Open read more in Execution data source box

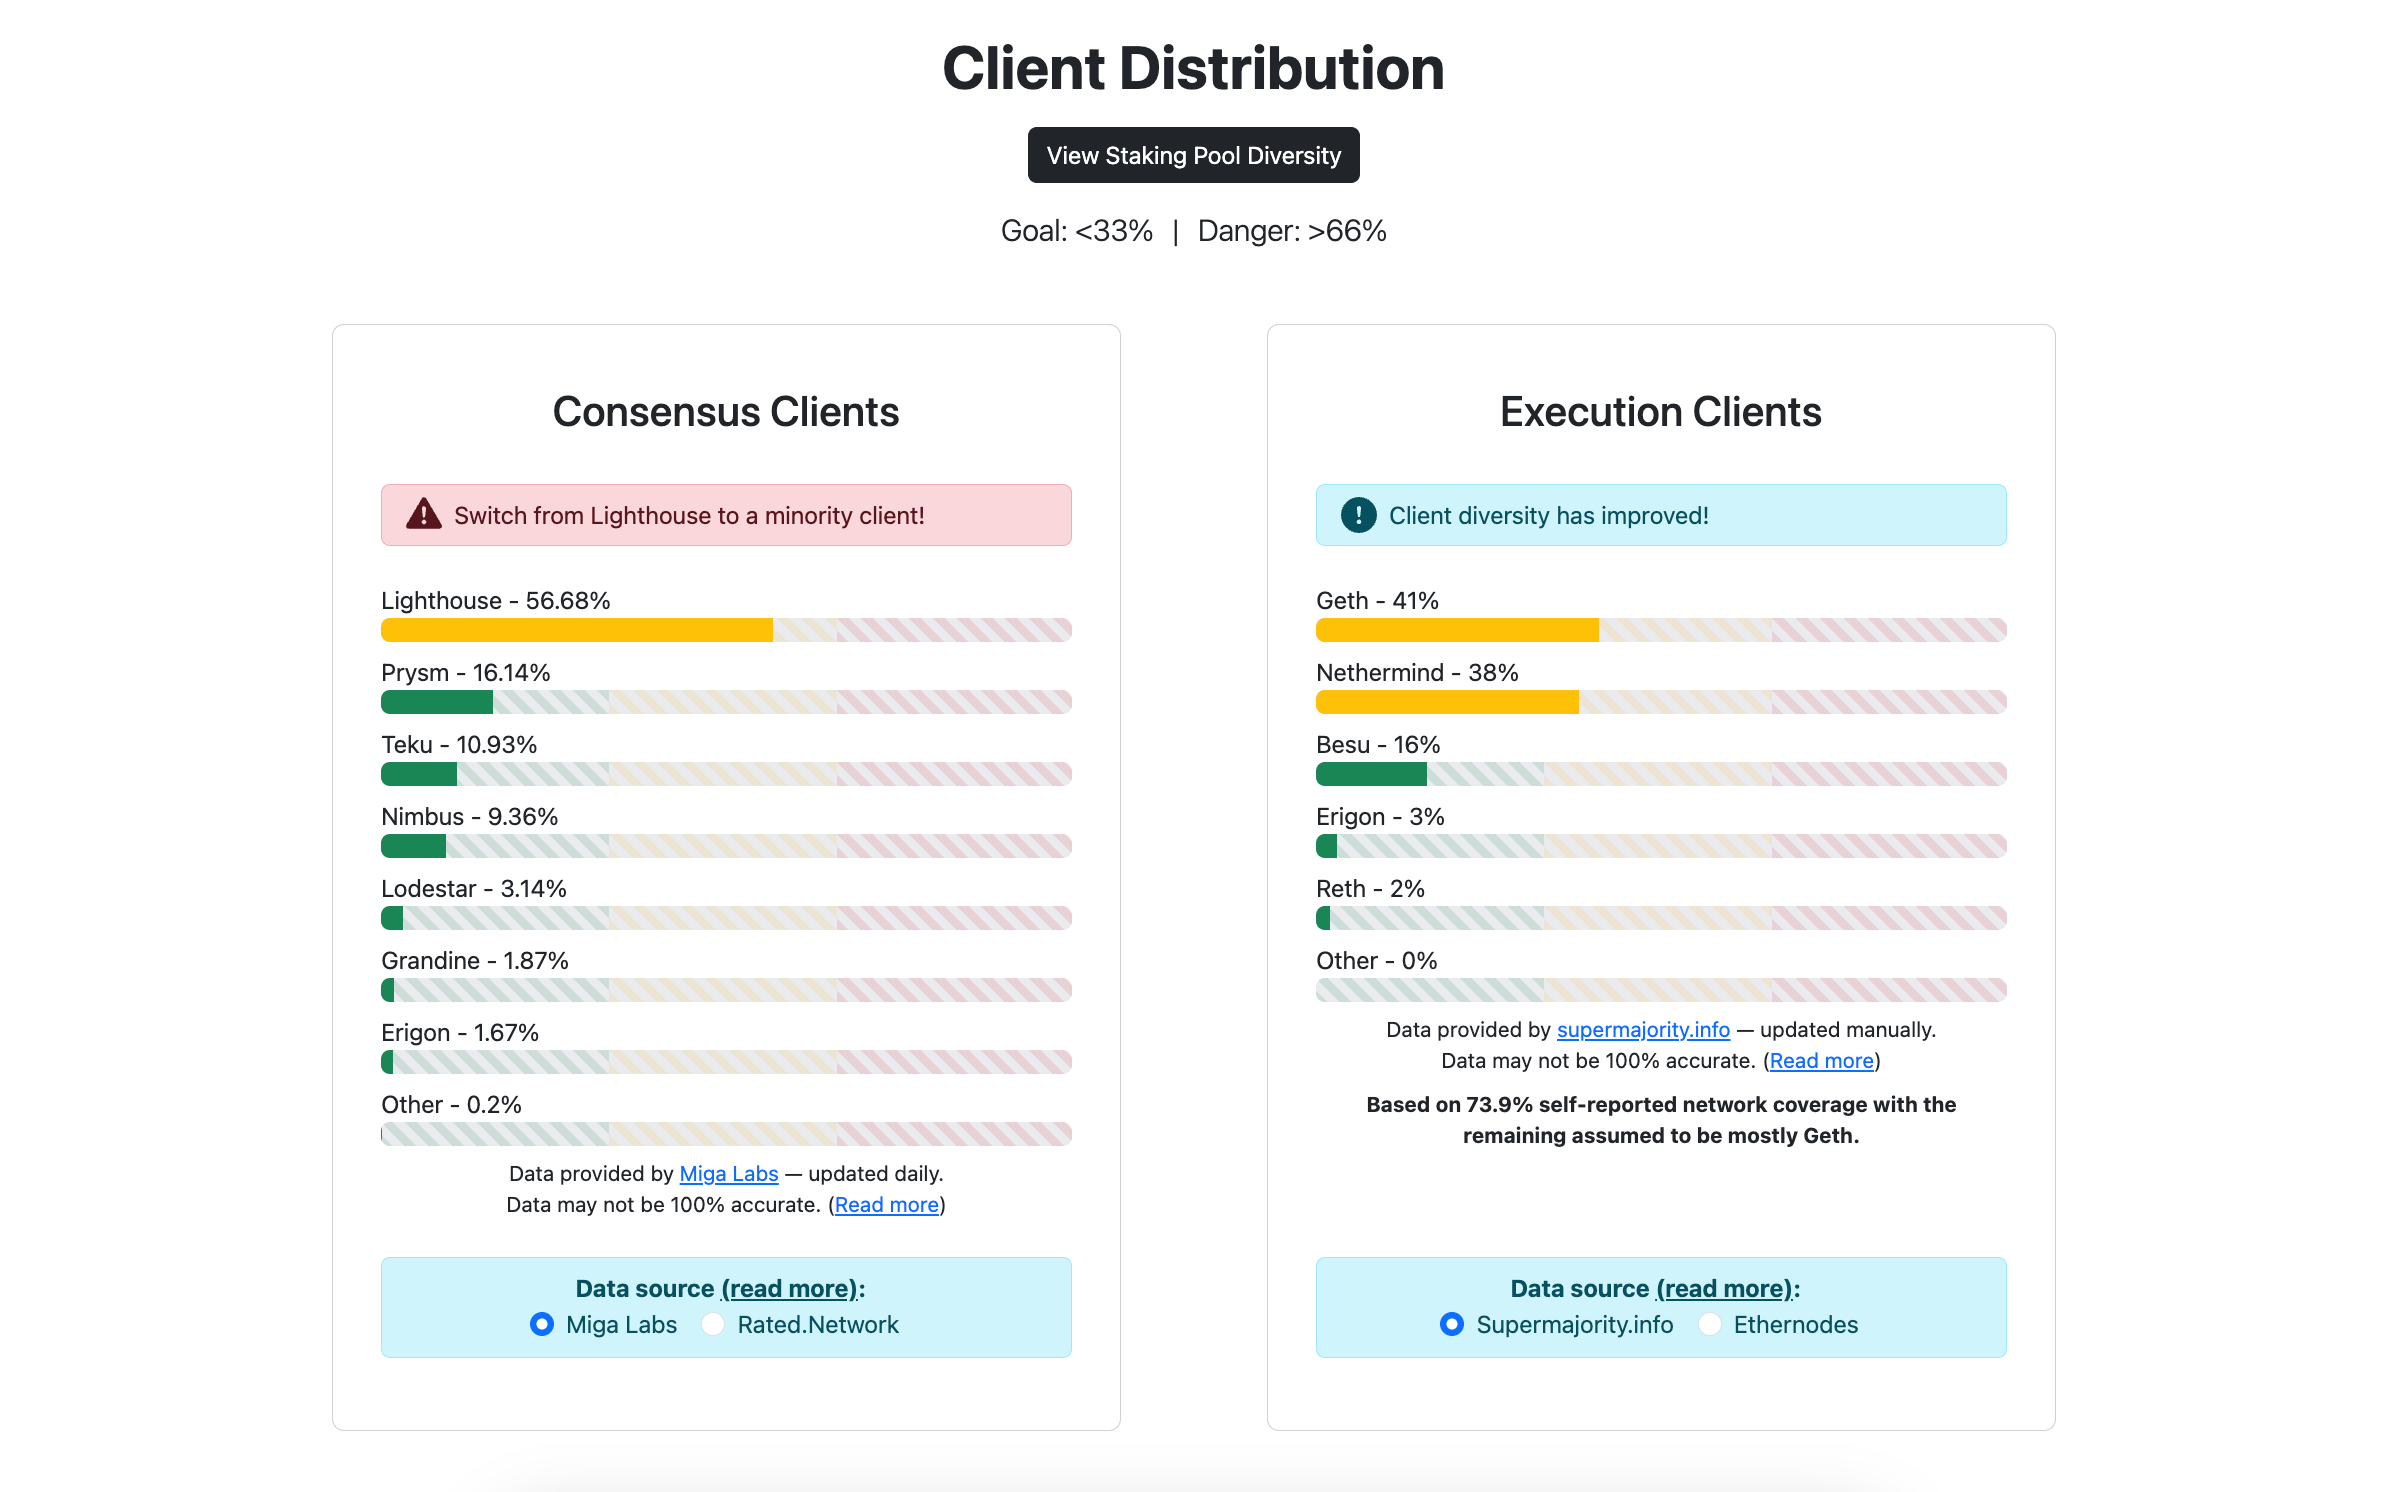(x=1725, y=1288)
